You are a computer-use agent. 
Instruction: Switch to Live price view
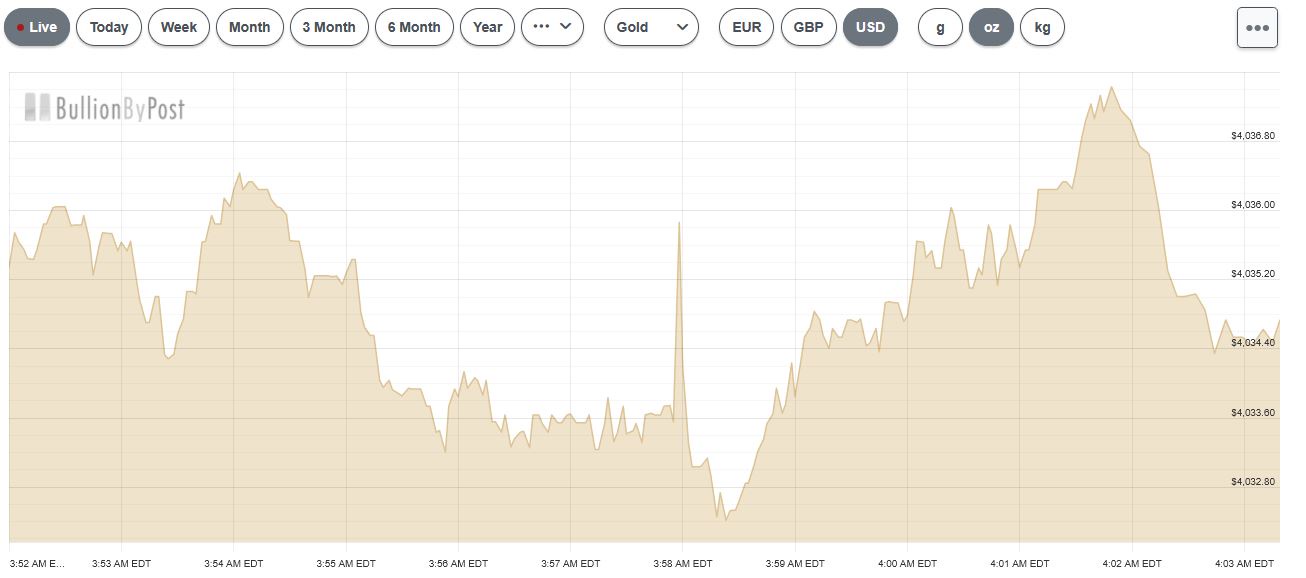tap(37, 27)
